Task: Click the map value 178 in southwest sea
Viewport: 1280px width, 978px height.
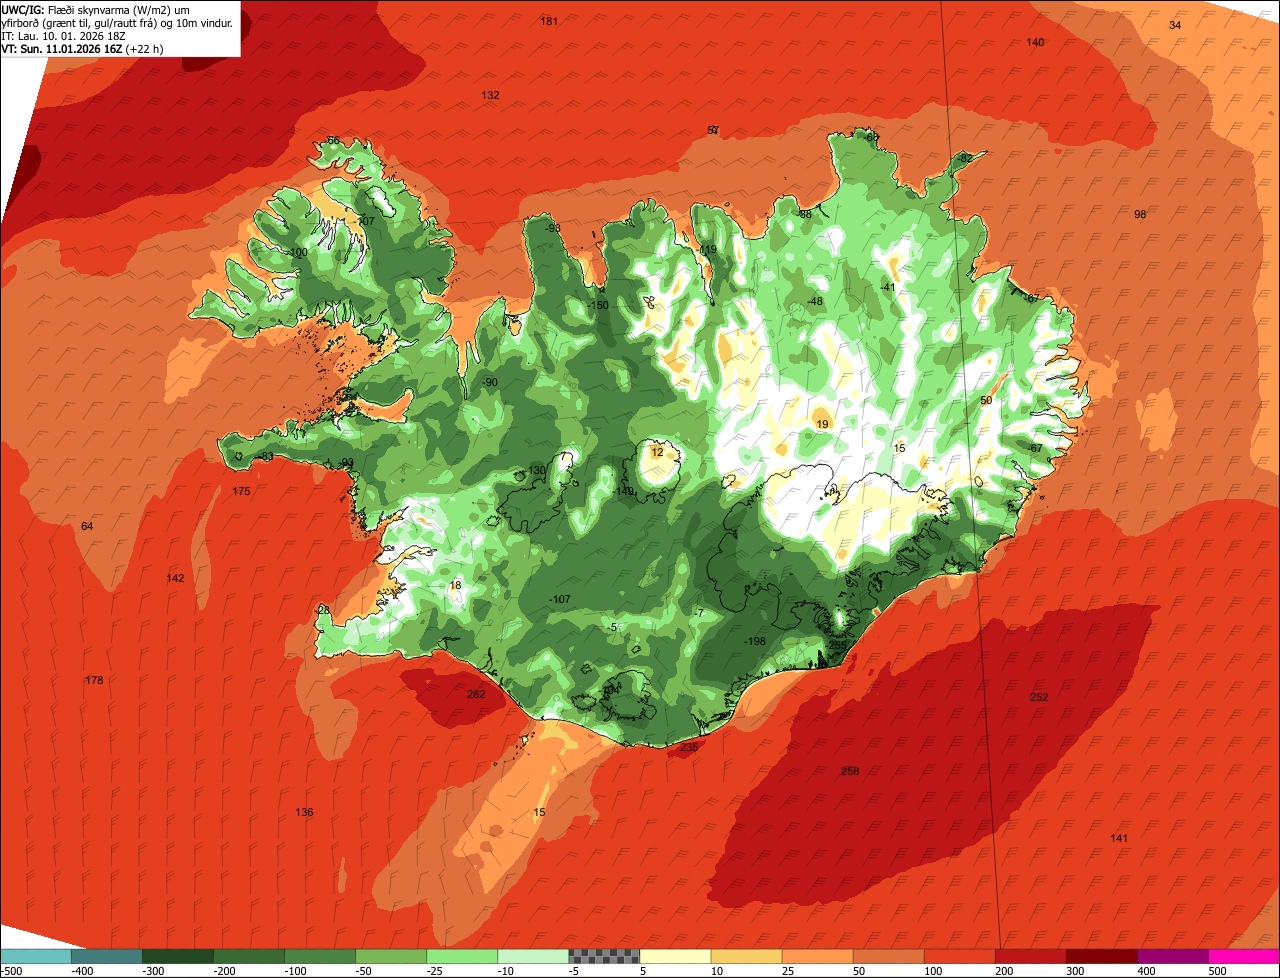Action: [94, 680]
